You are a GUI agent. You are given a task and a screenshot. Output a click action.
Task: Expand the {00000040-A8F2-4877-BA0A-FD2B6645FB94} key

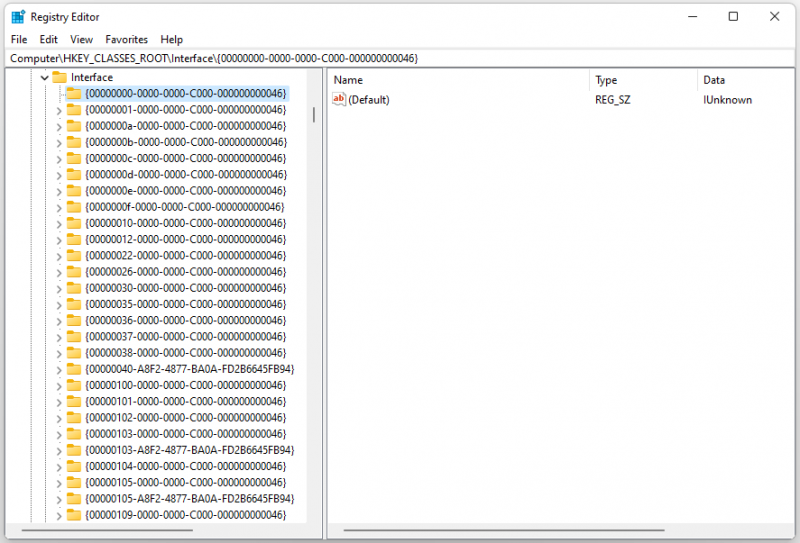pos(59,370)
